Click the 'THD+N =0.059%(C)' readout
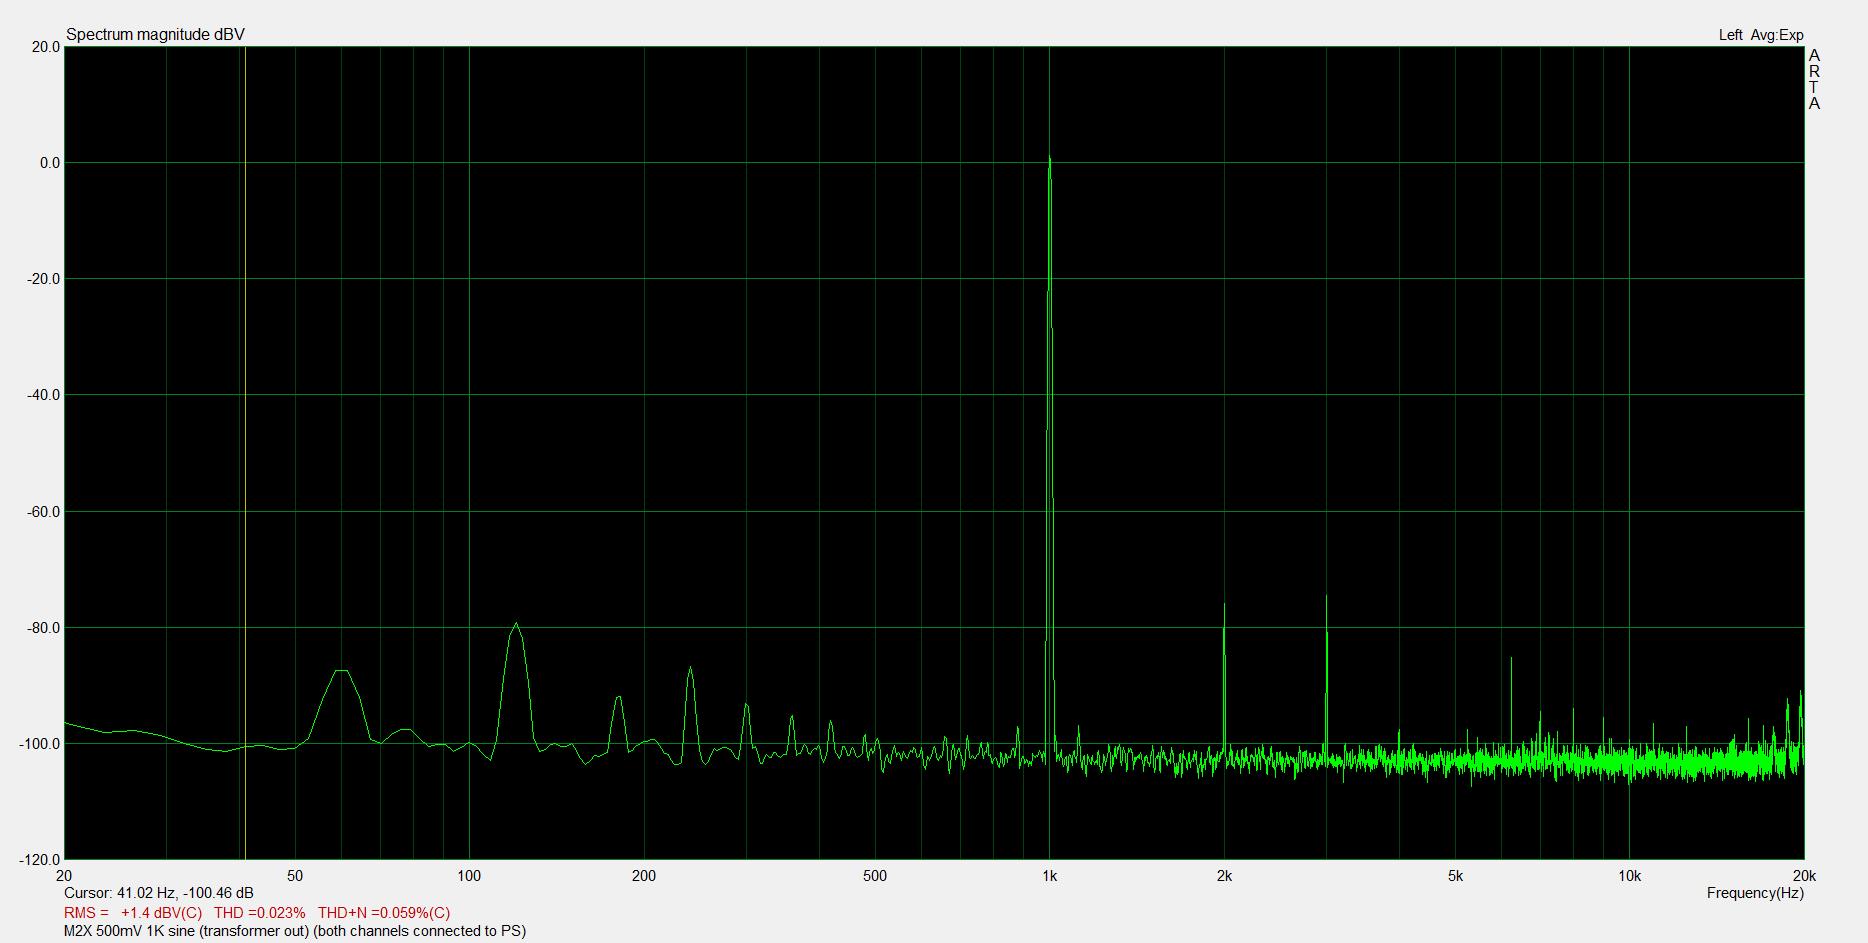This screenshot has height=943, width=1868. click(x=384, y=913)
